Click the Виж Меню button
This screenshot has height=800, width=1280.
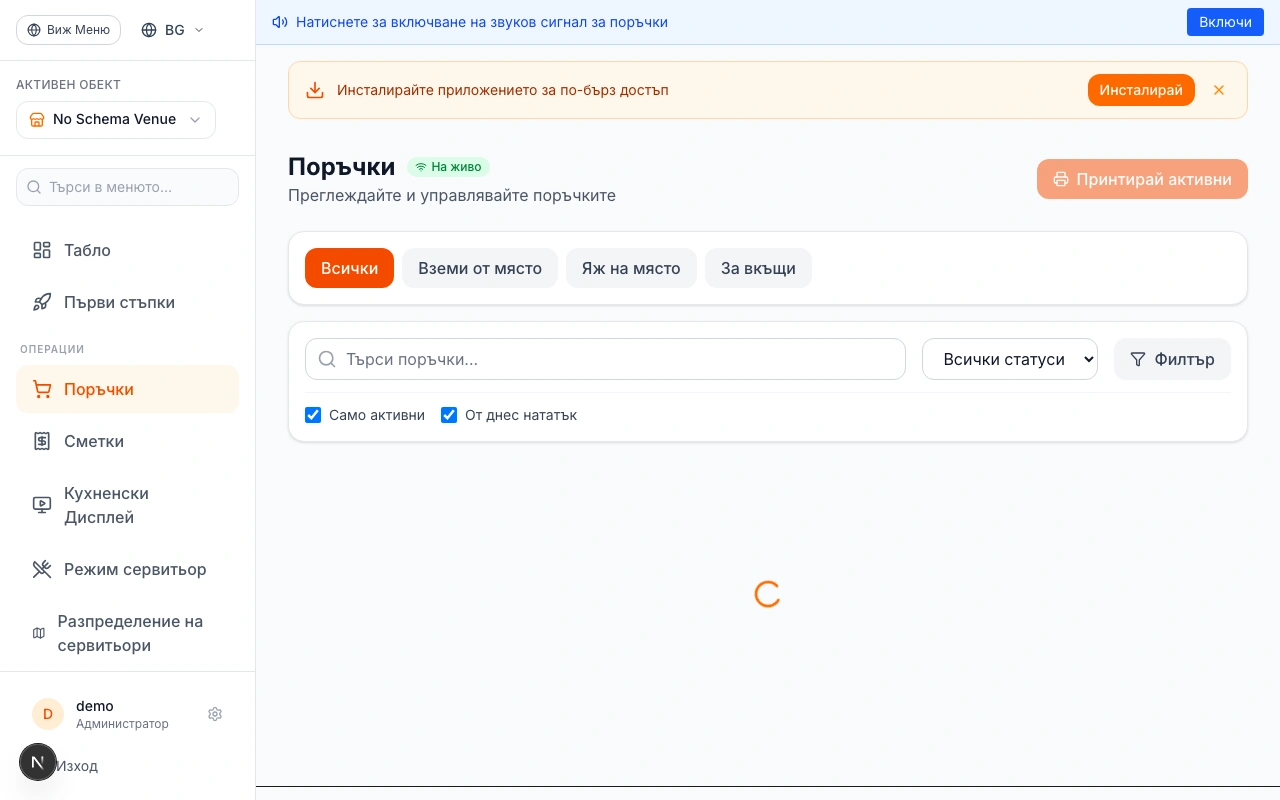(x=68, y=30)
